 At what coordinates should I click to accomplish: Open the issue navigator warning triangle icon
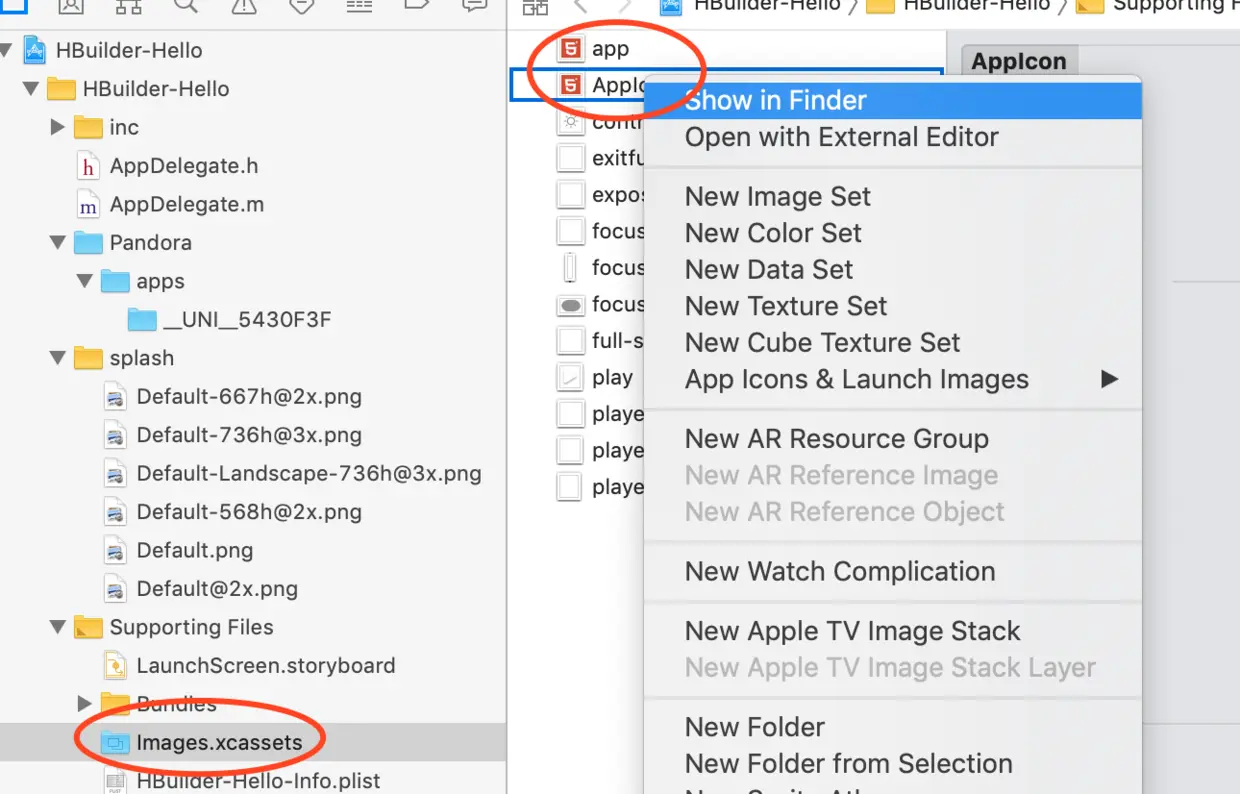[x=243, y=6]
